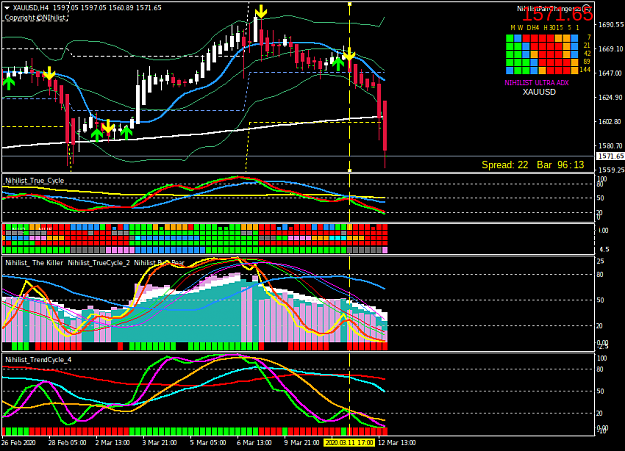Click the W timeframe header in the ADX dashboard
The height and width of the screenshot is (451, 625).
[x=520, y=28]
